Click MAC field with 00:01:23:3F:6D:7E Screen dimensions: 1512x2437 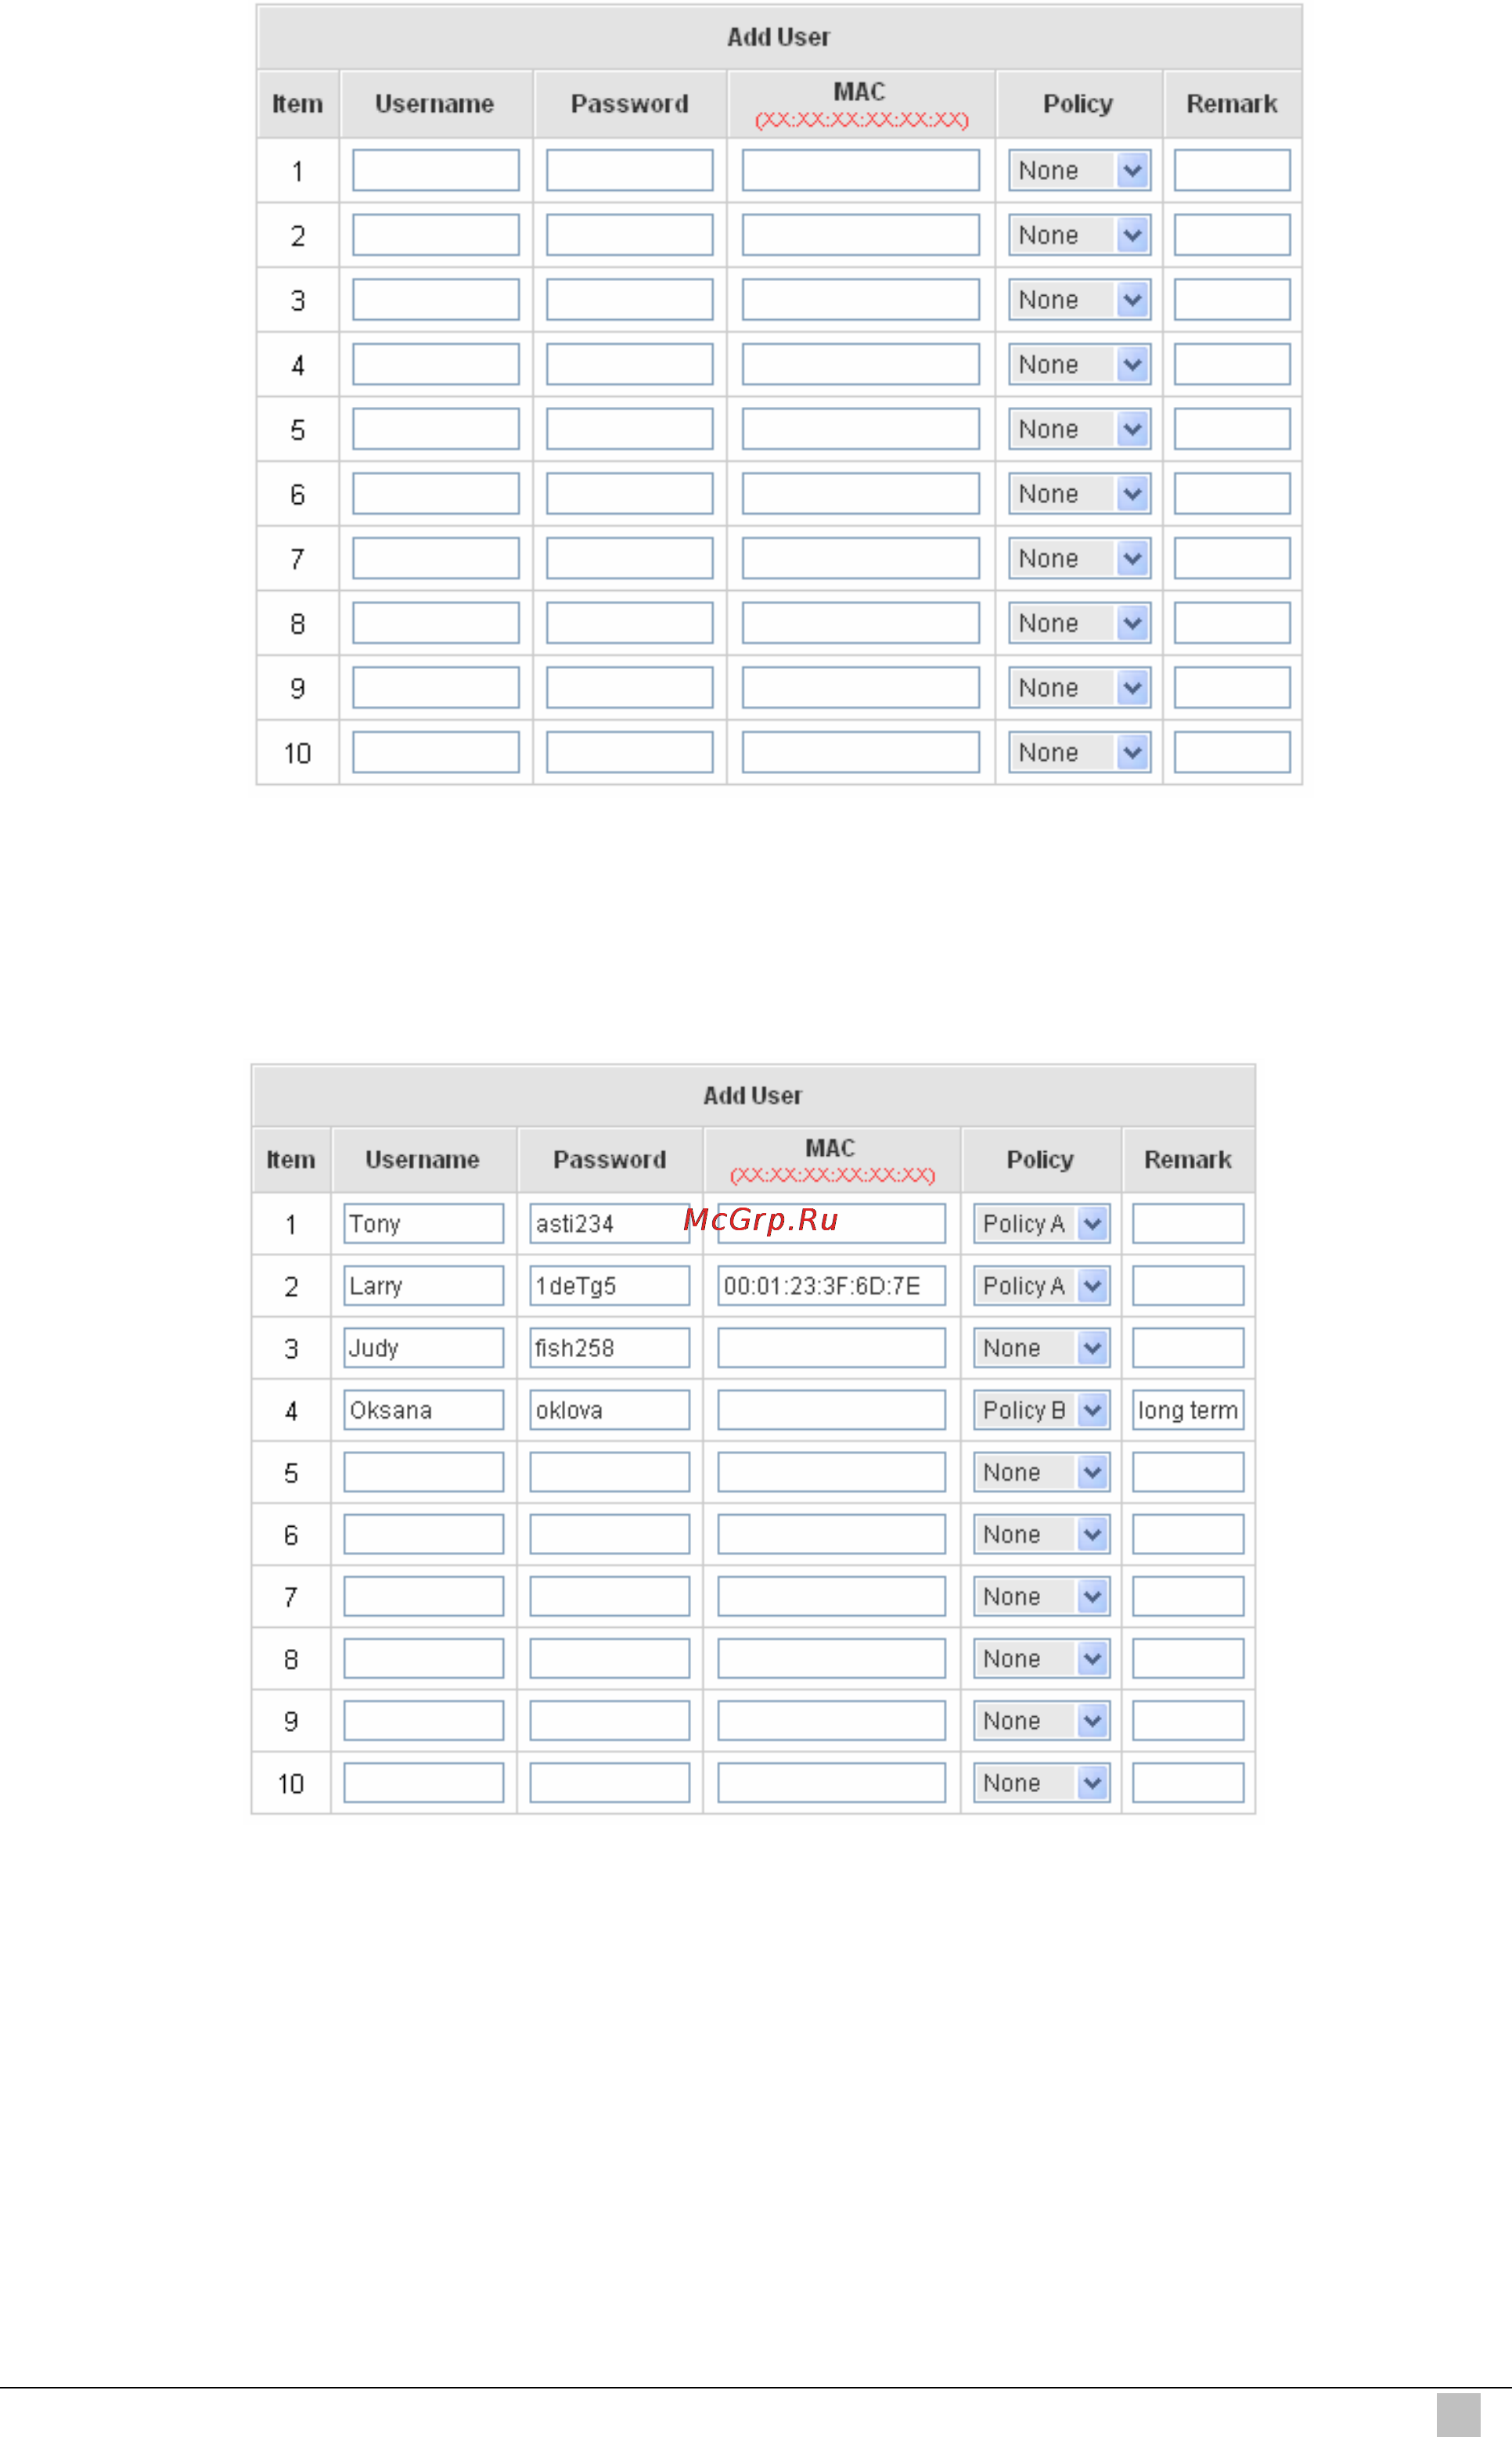tap(831, 1285)
